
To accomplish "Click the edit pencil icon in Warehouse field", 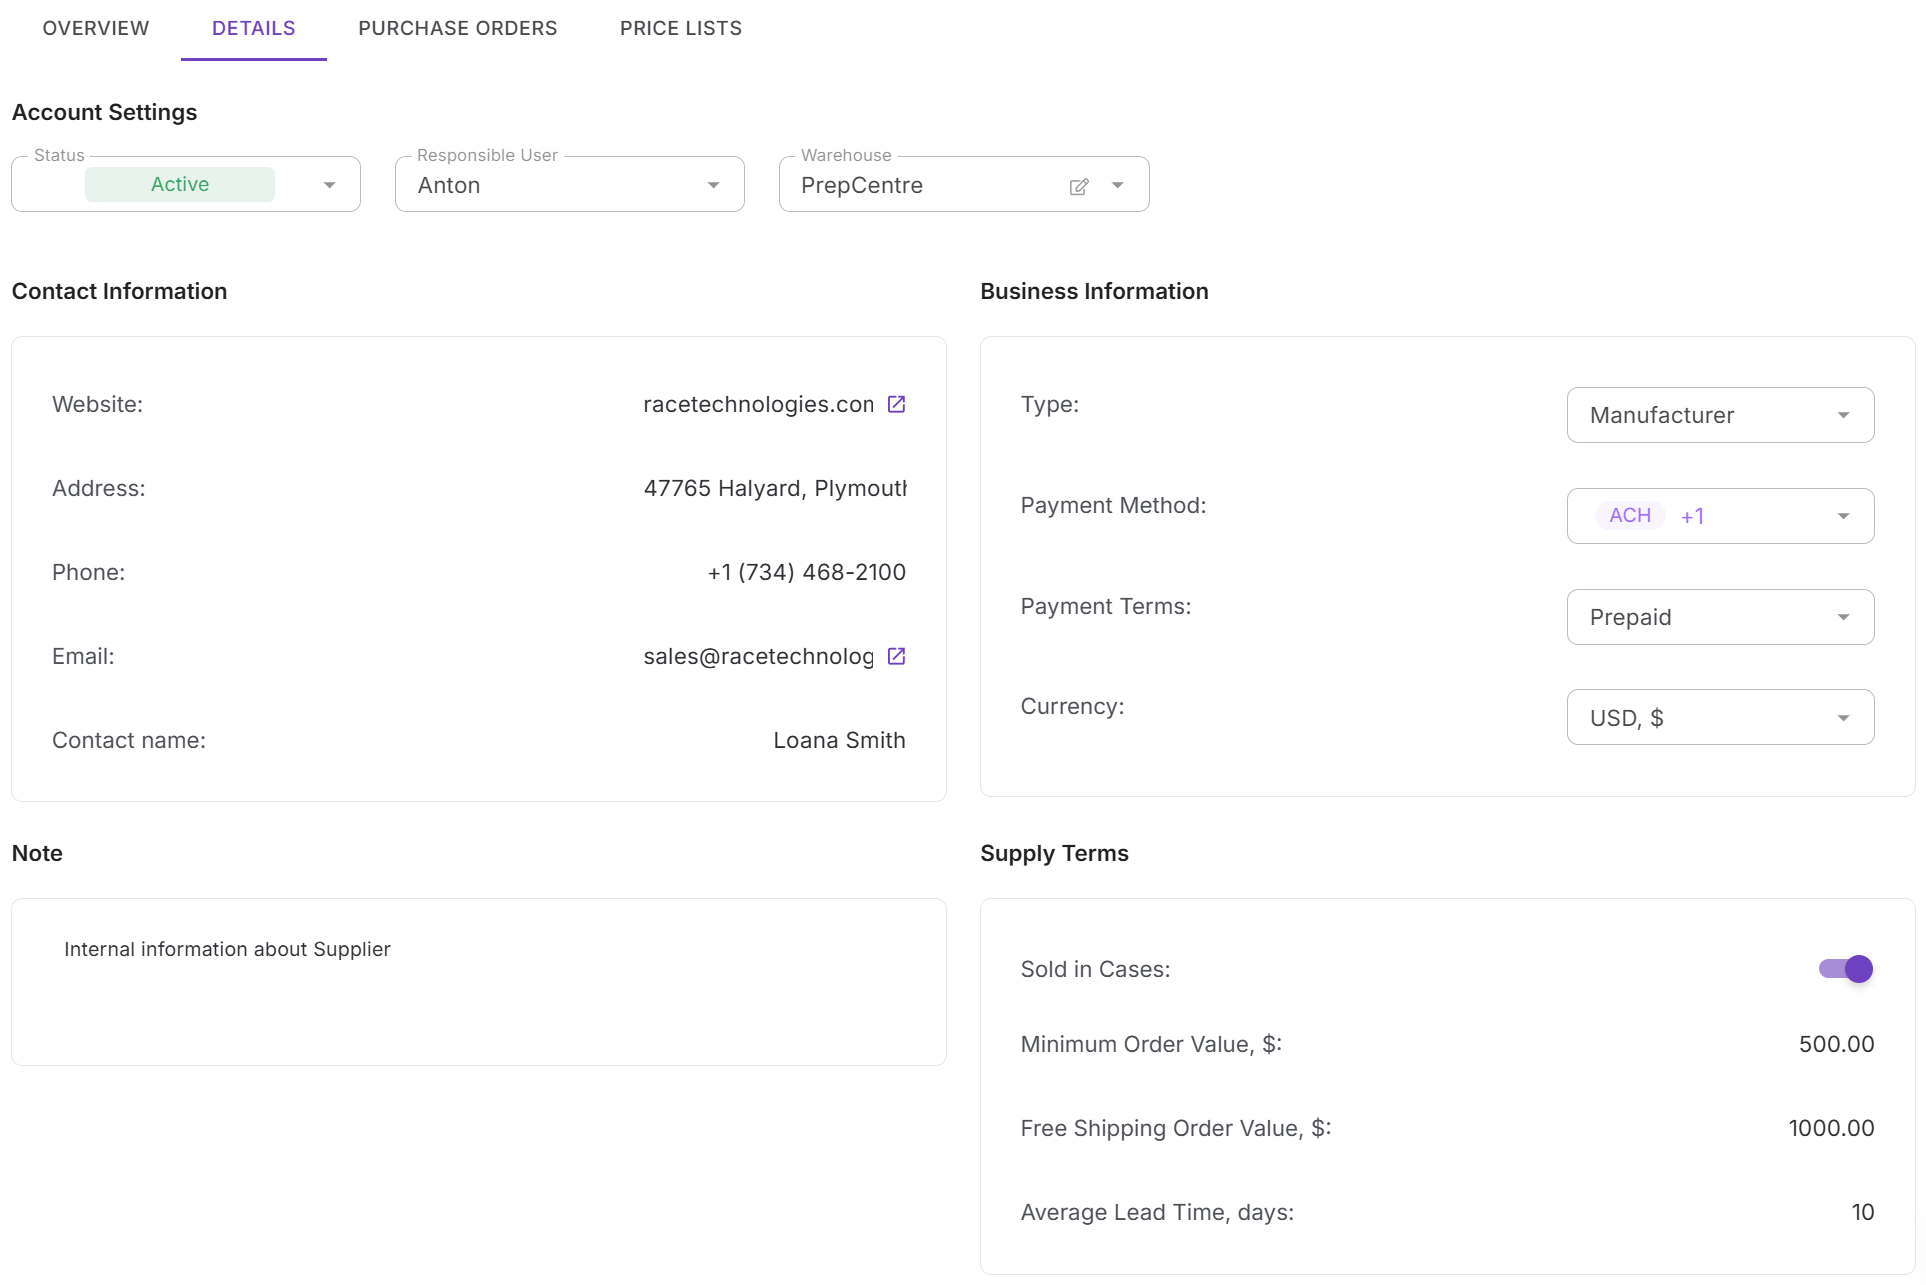I will (x=1079, y=186).
